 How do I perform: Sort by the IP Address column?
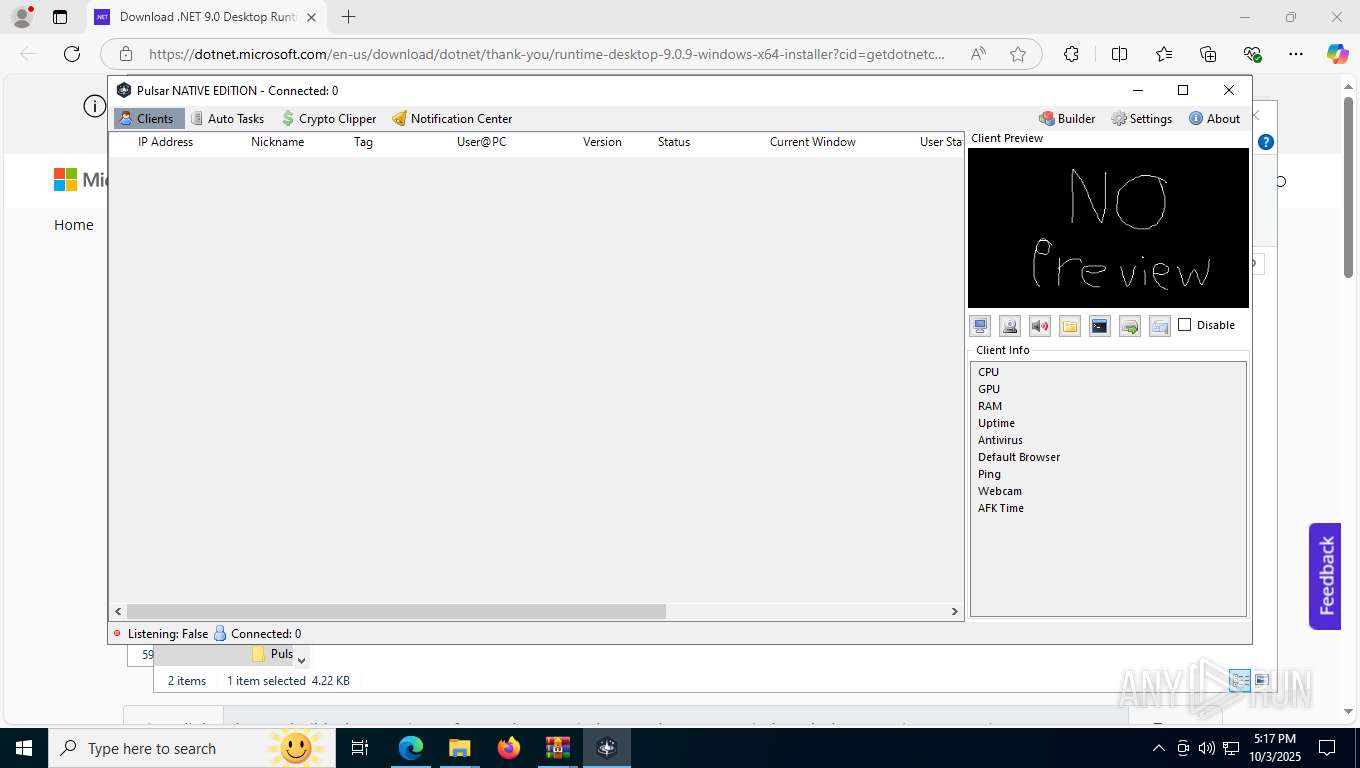pyautogui.click(x=165, y=142)
